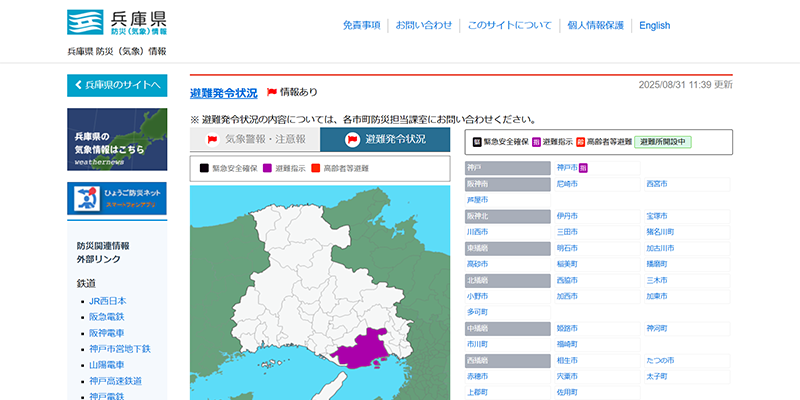Screen dimensions: 800x400
Task: Click the 避難発令状況 heading link
Action: (223, 93)
